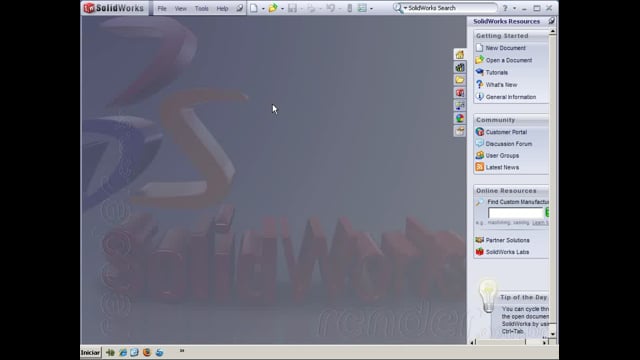
Task: Toggle the SolidWorks Resources panel pushpin
Action: point(551,21)
